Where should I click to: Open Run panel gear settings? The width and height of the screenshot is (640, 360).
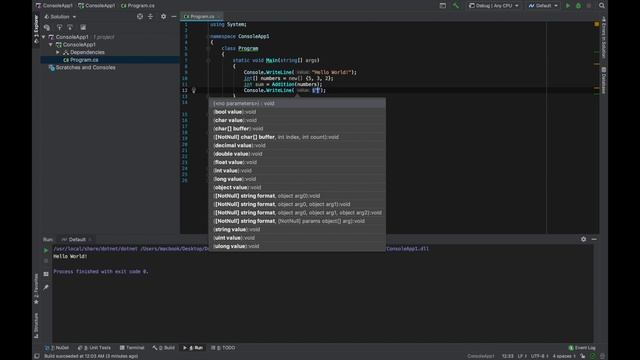click(x=583, y=239)
